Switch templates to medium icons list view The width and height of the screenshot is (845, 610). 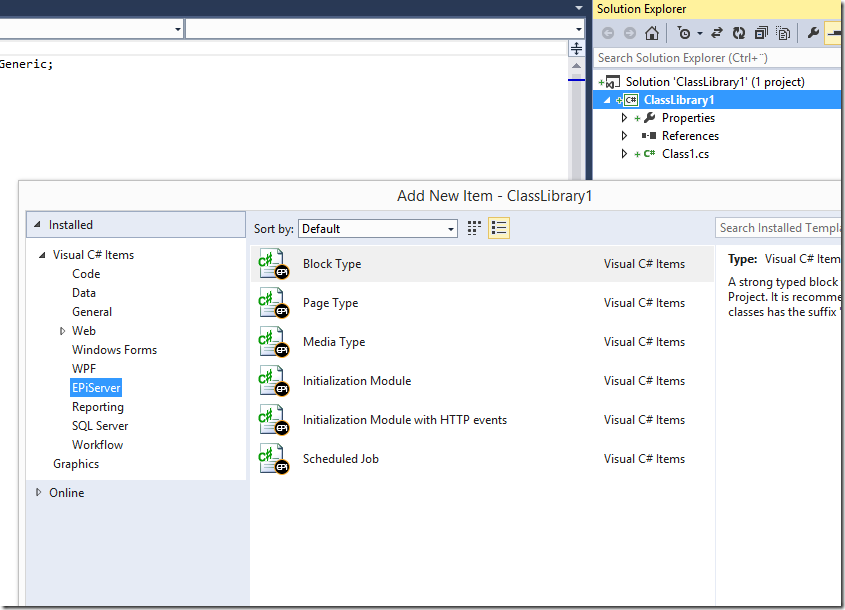click(x=498, y=228)
